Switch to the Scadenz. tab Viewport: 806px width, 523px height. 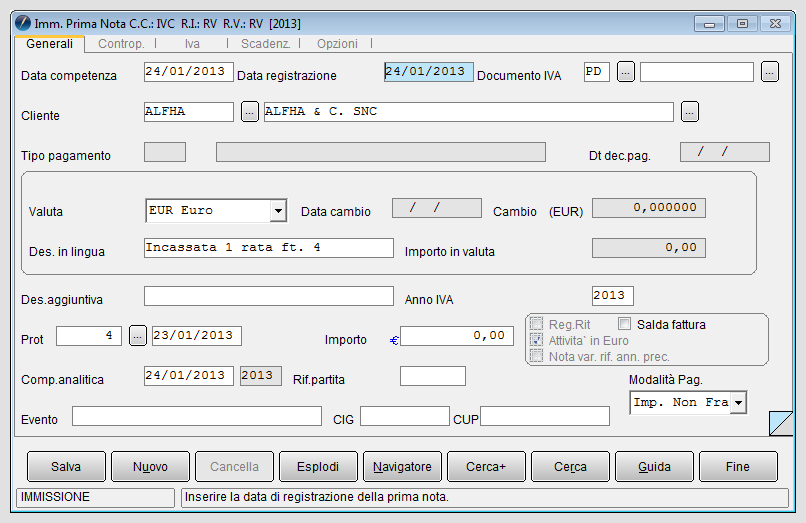[265, 44]
